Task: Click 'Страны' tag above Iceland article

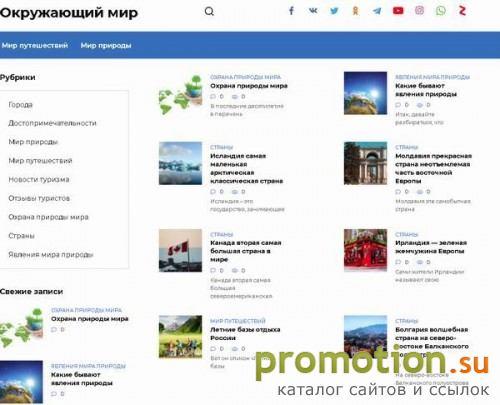Action: click(221, 147)
